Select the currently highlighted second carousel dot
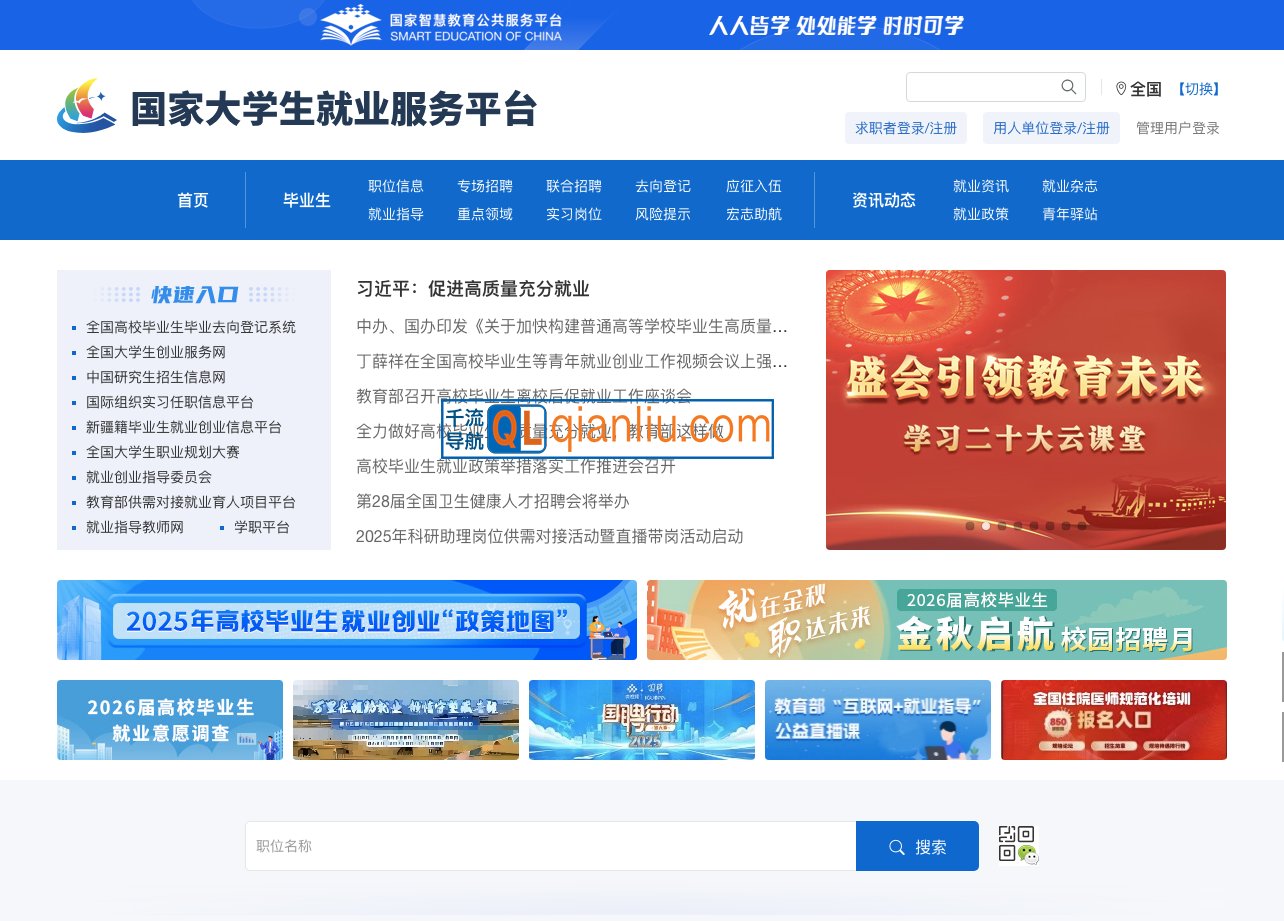 986,526
